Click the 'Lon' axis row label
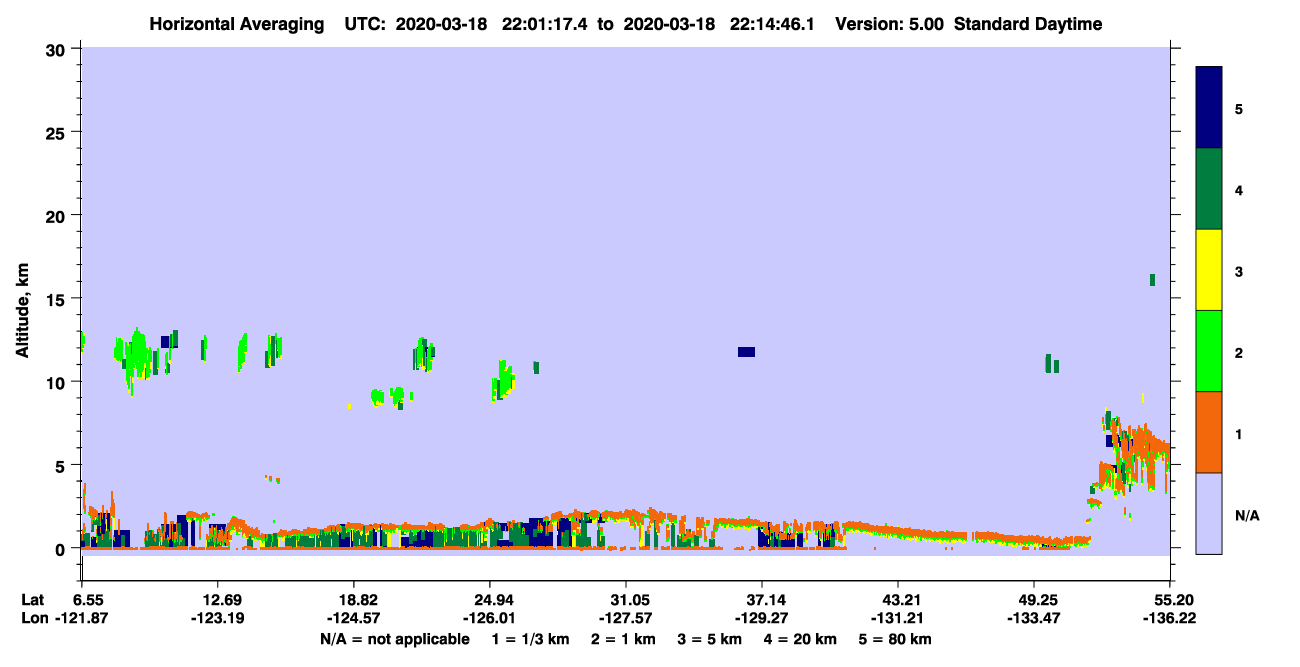 (33, 618)
